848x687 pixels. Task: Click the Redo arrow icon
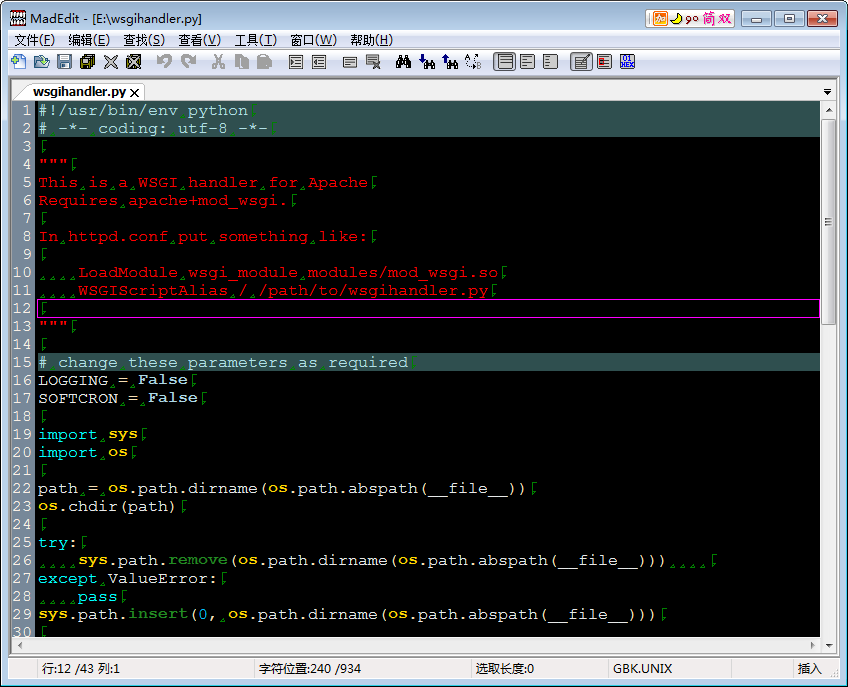[188, 62]
